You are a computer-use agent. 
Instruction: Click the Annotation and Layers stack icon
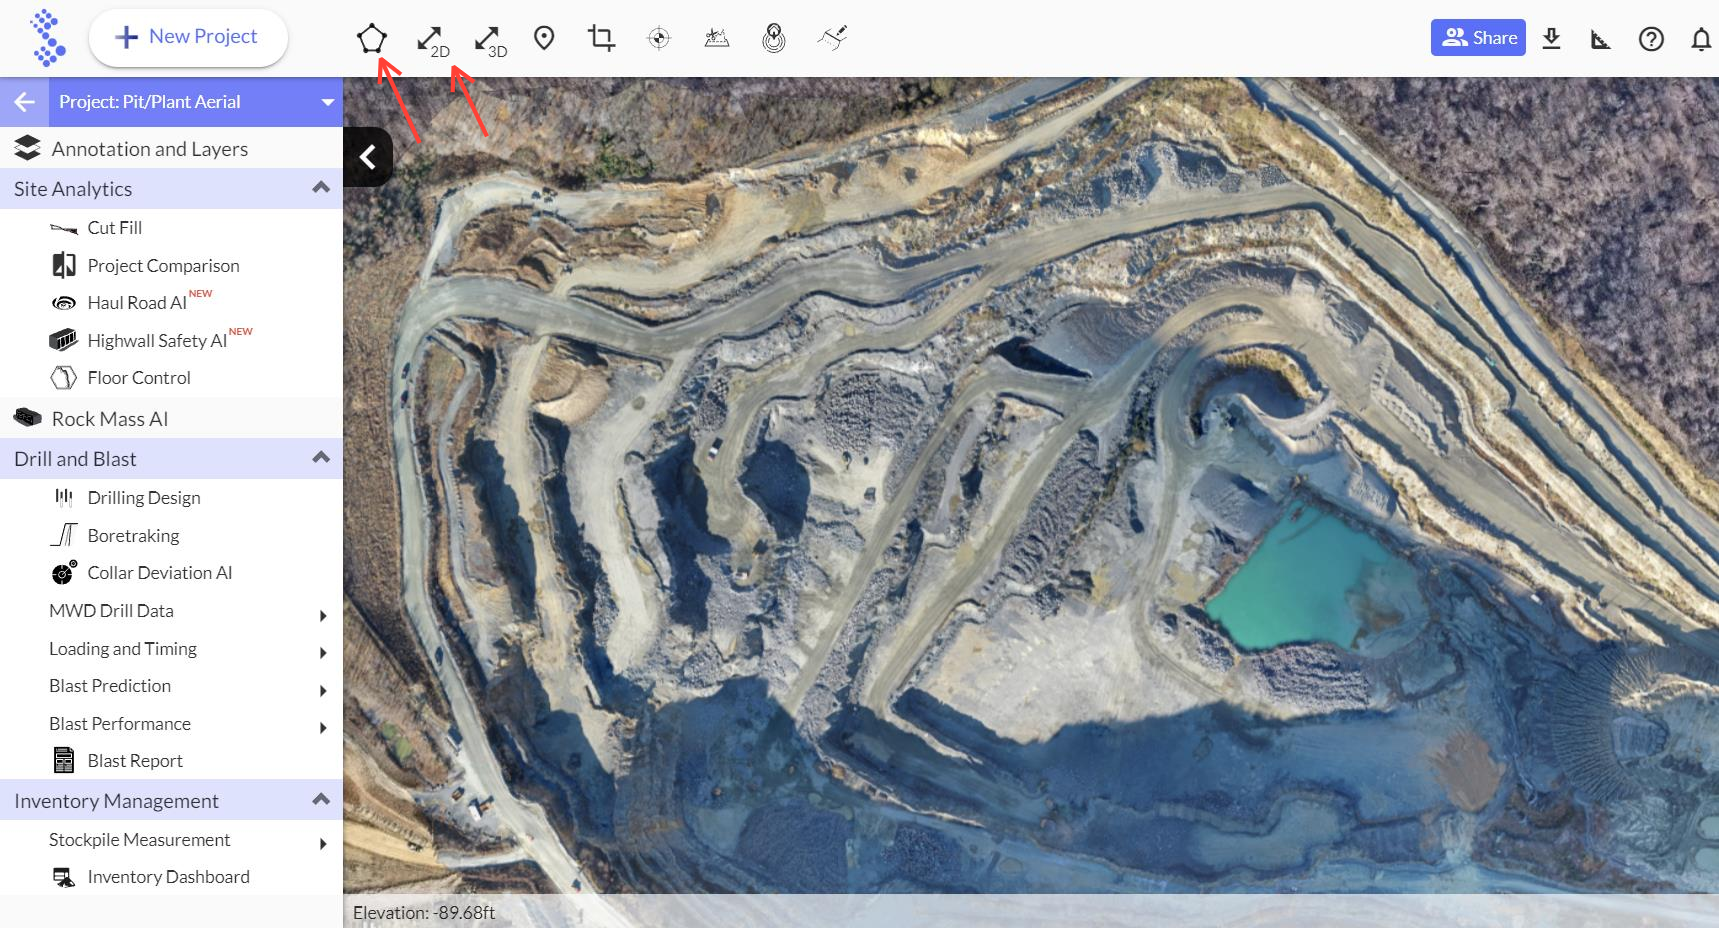tap(27, 148)
